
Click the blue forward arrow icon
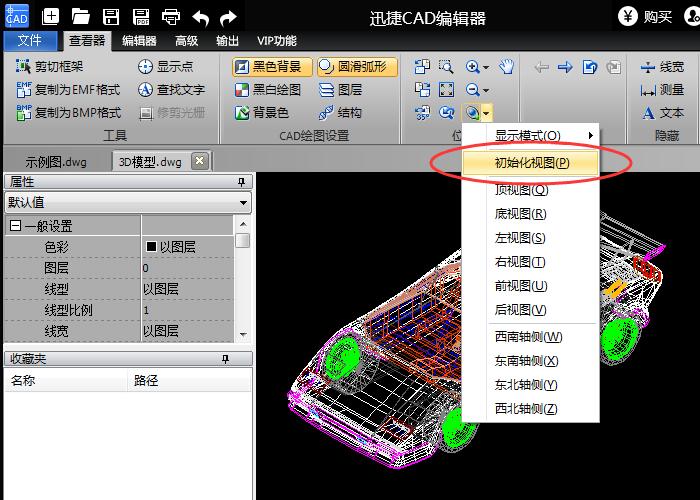(565, 67)
